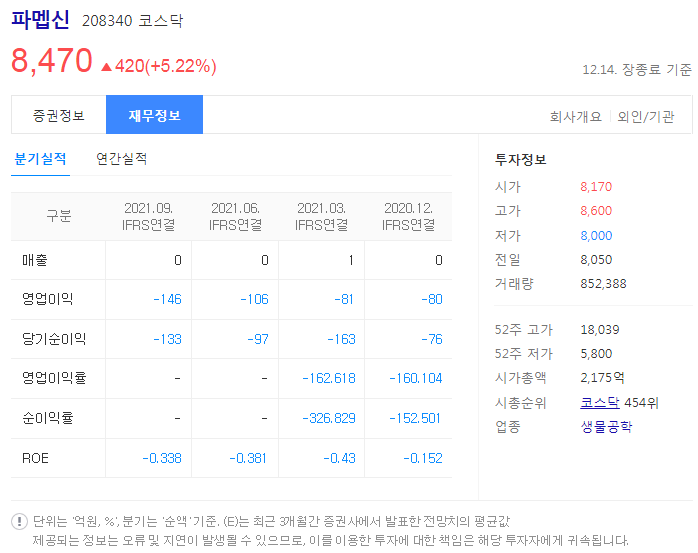Image resolution: width=698 pixels, height=553 pixels.
Task: Select the 재무정보 tab
Action: click(154, 115)
